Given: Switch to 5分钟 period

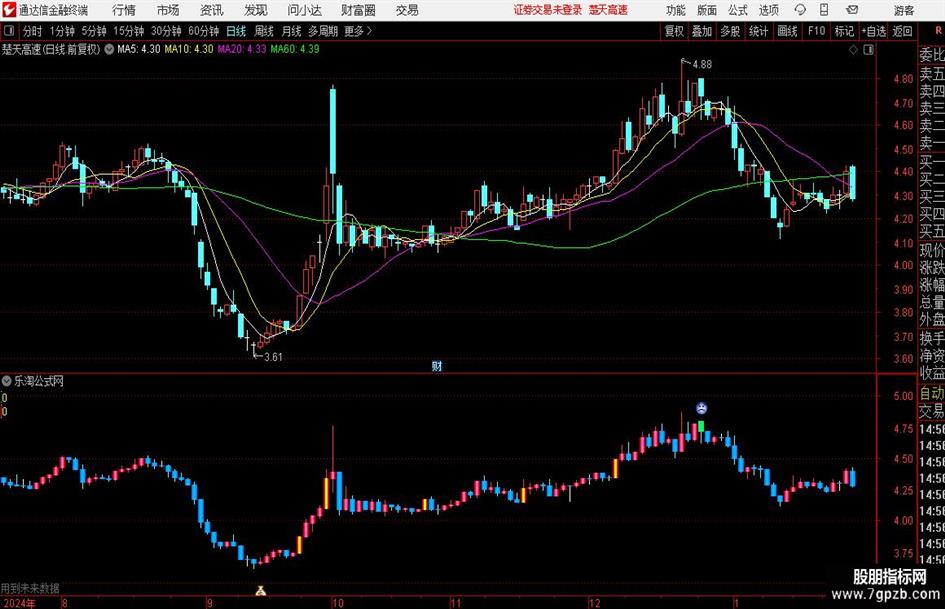Looking at the screenshot, I should tap(94, 31).
